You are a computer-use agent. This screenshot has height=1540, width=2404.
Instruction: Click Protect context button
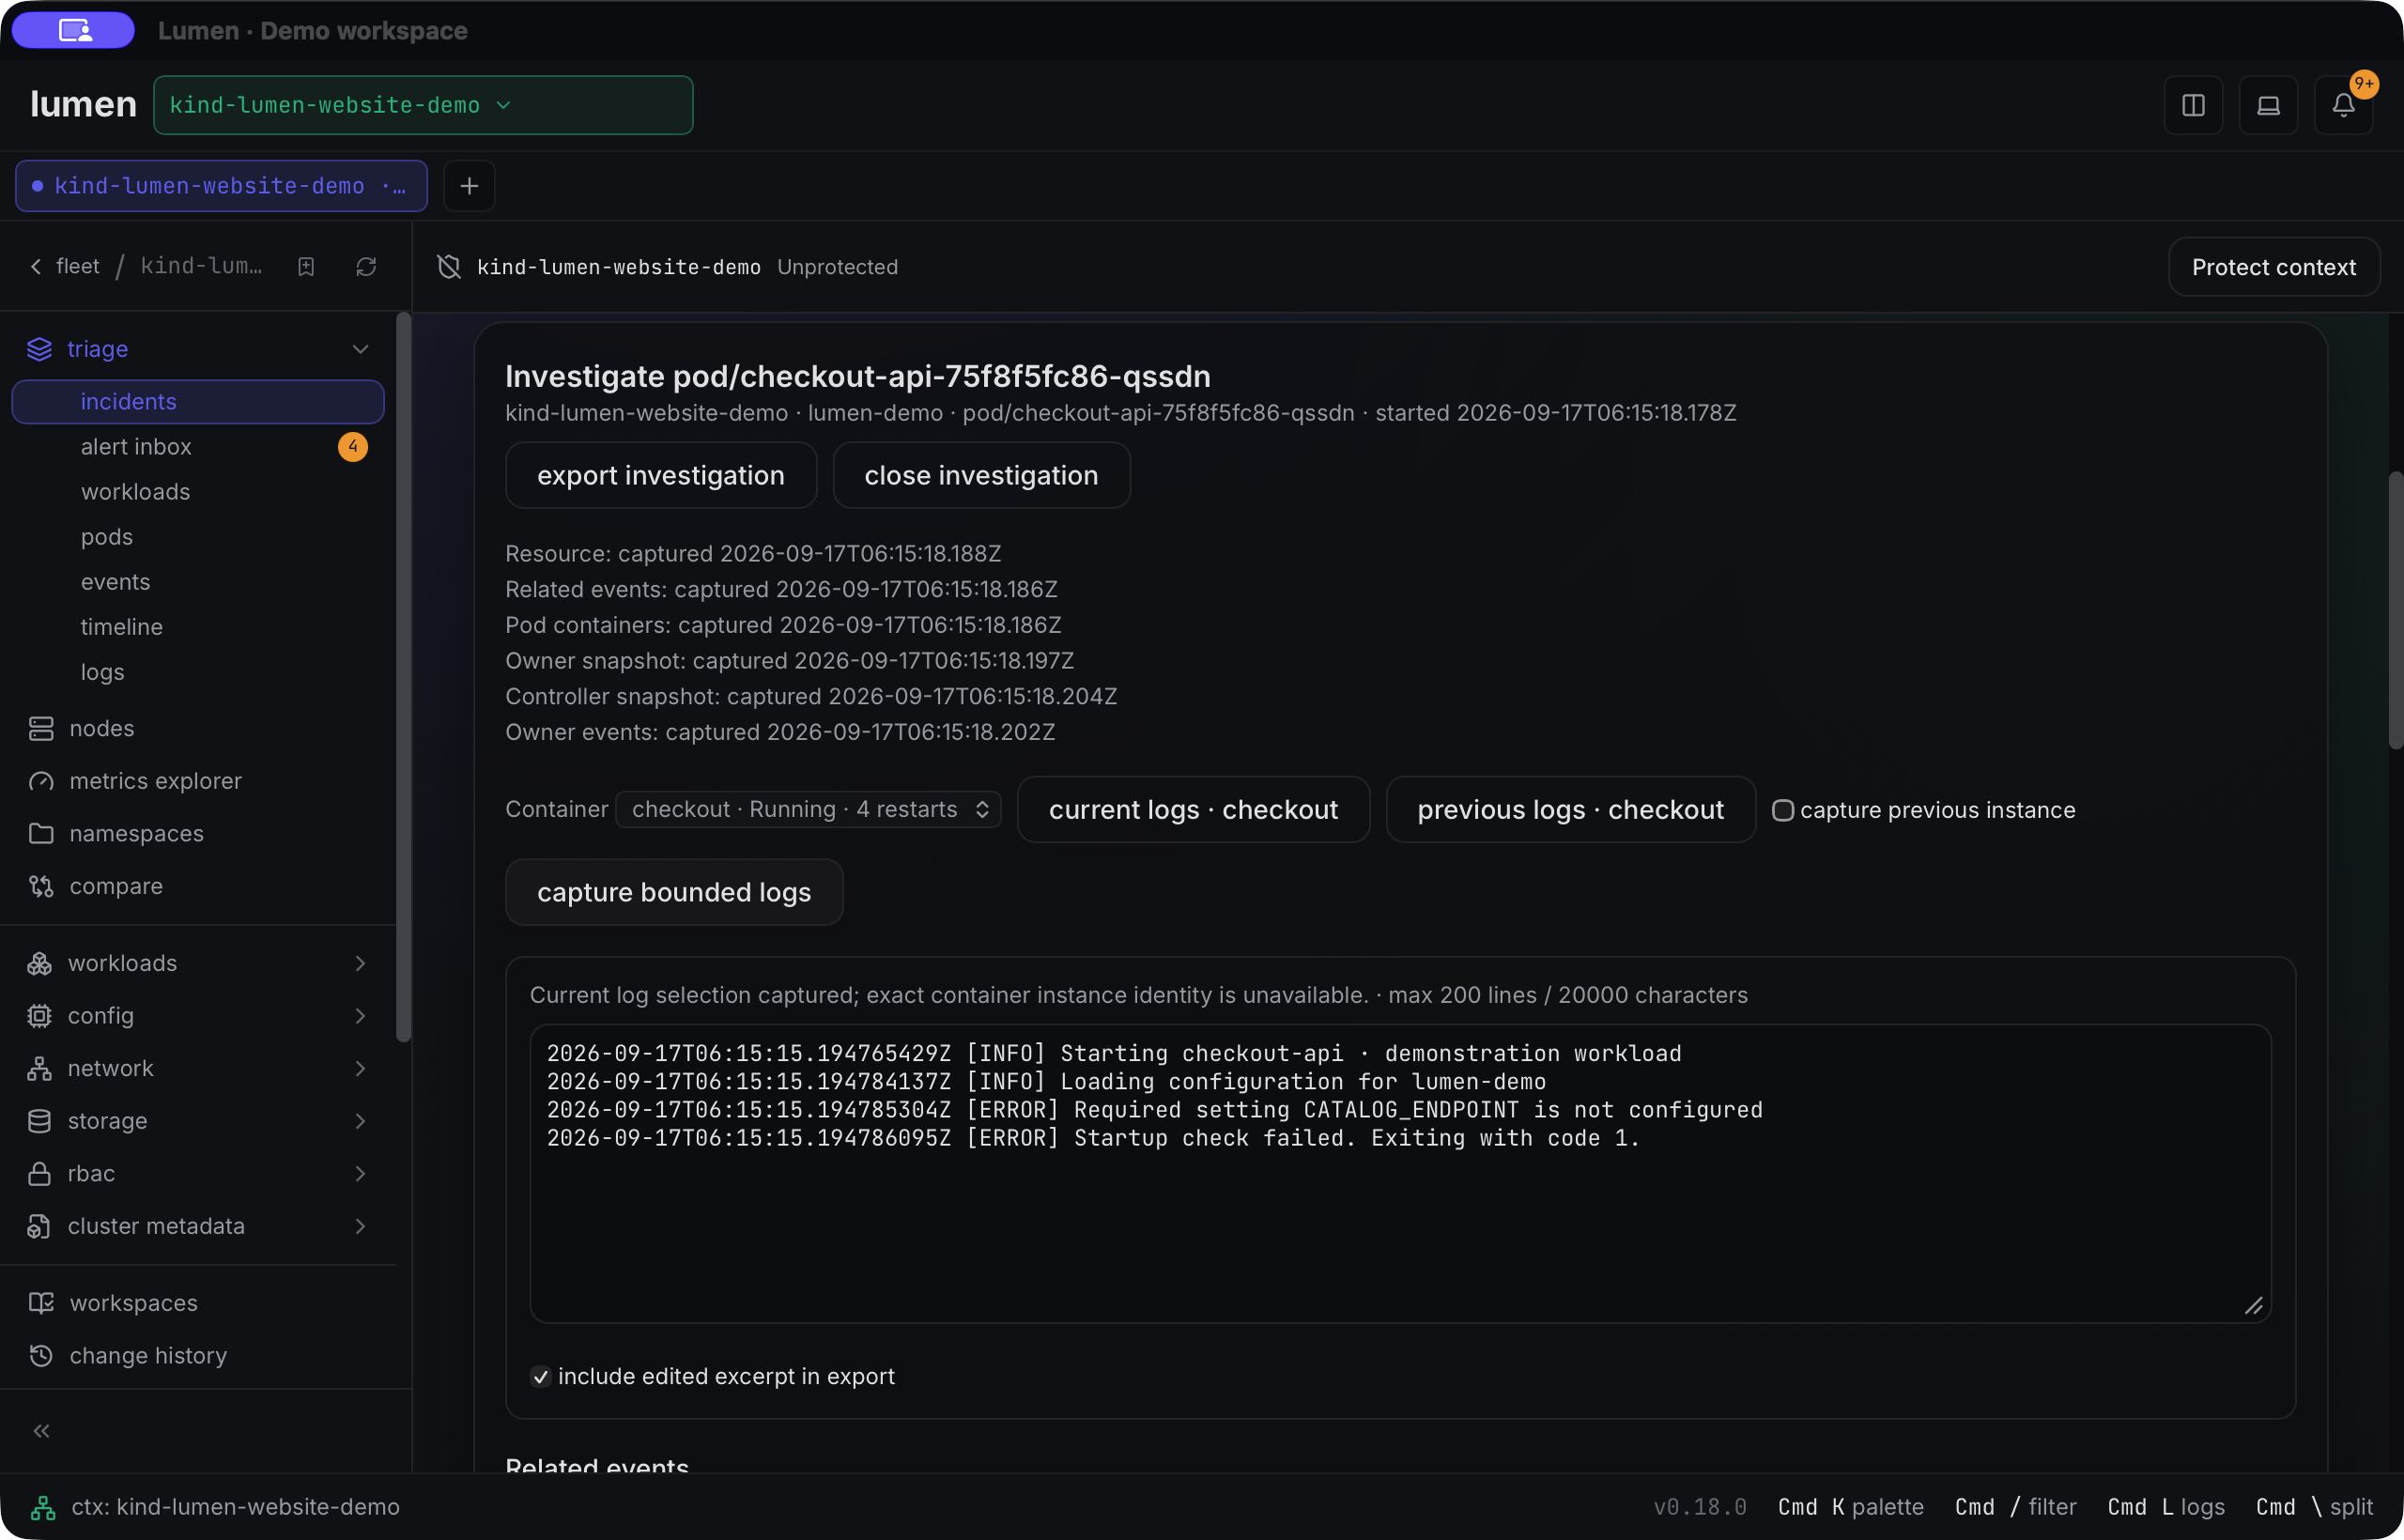[2273, 267]
